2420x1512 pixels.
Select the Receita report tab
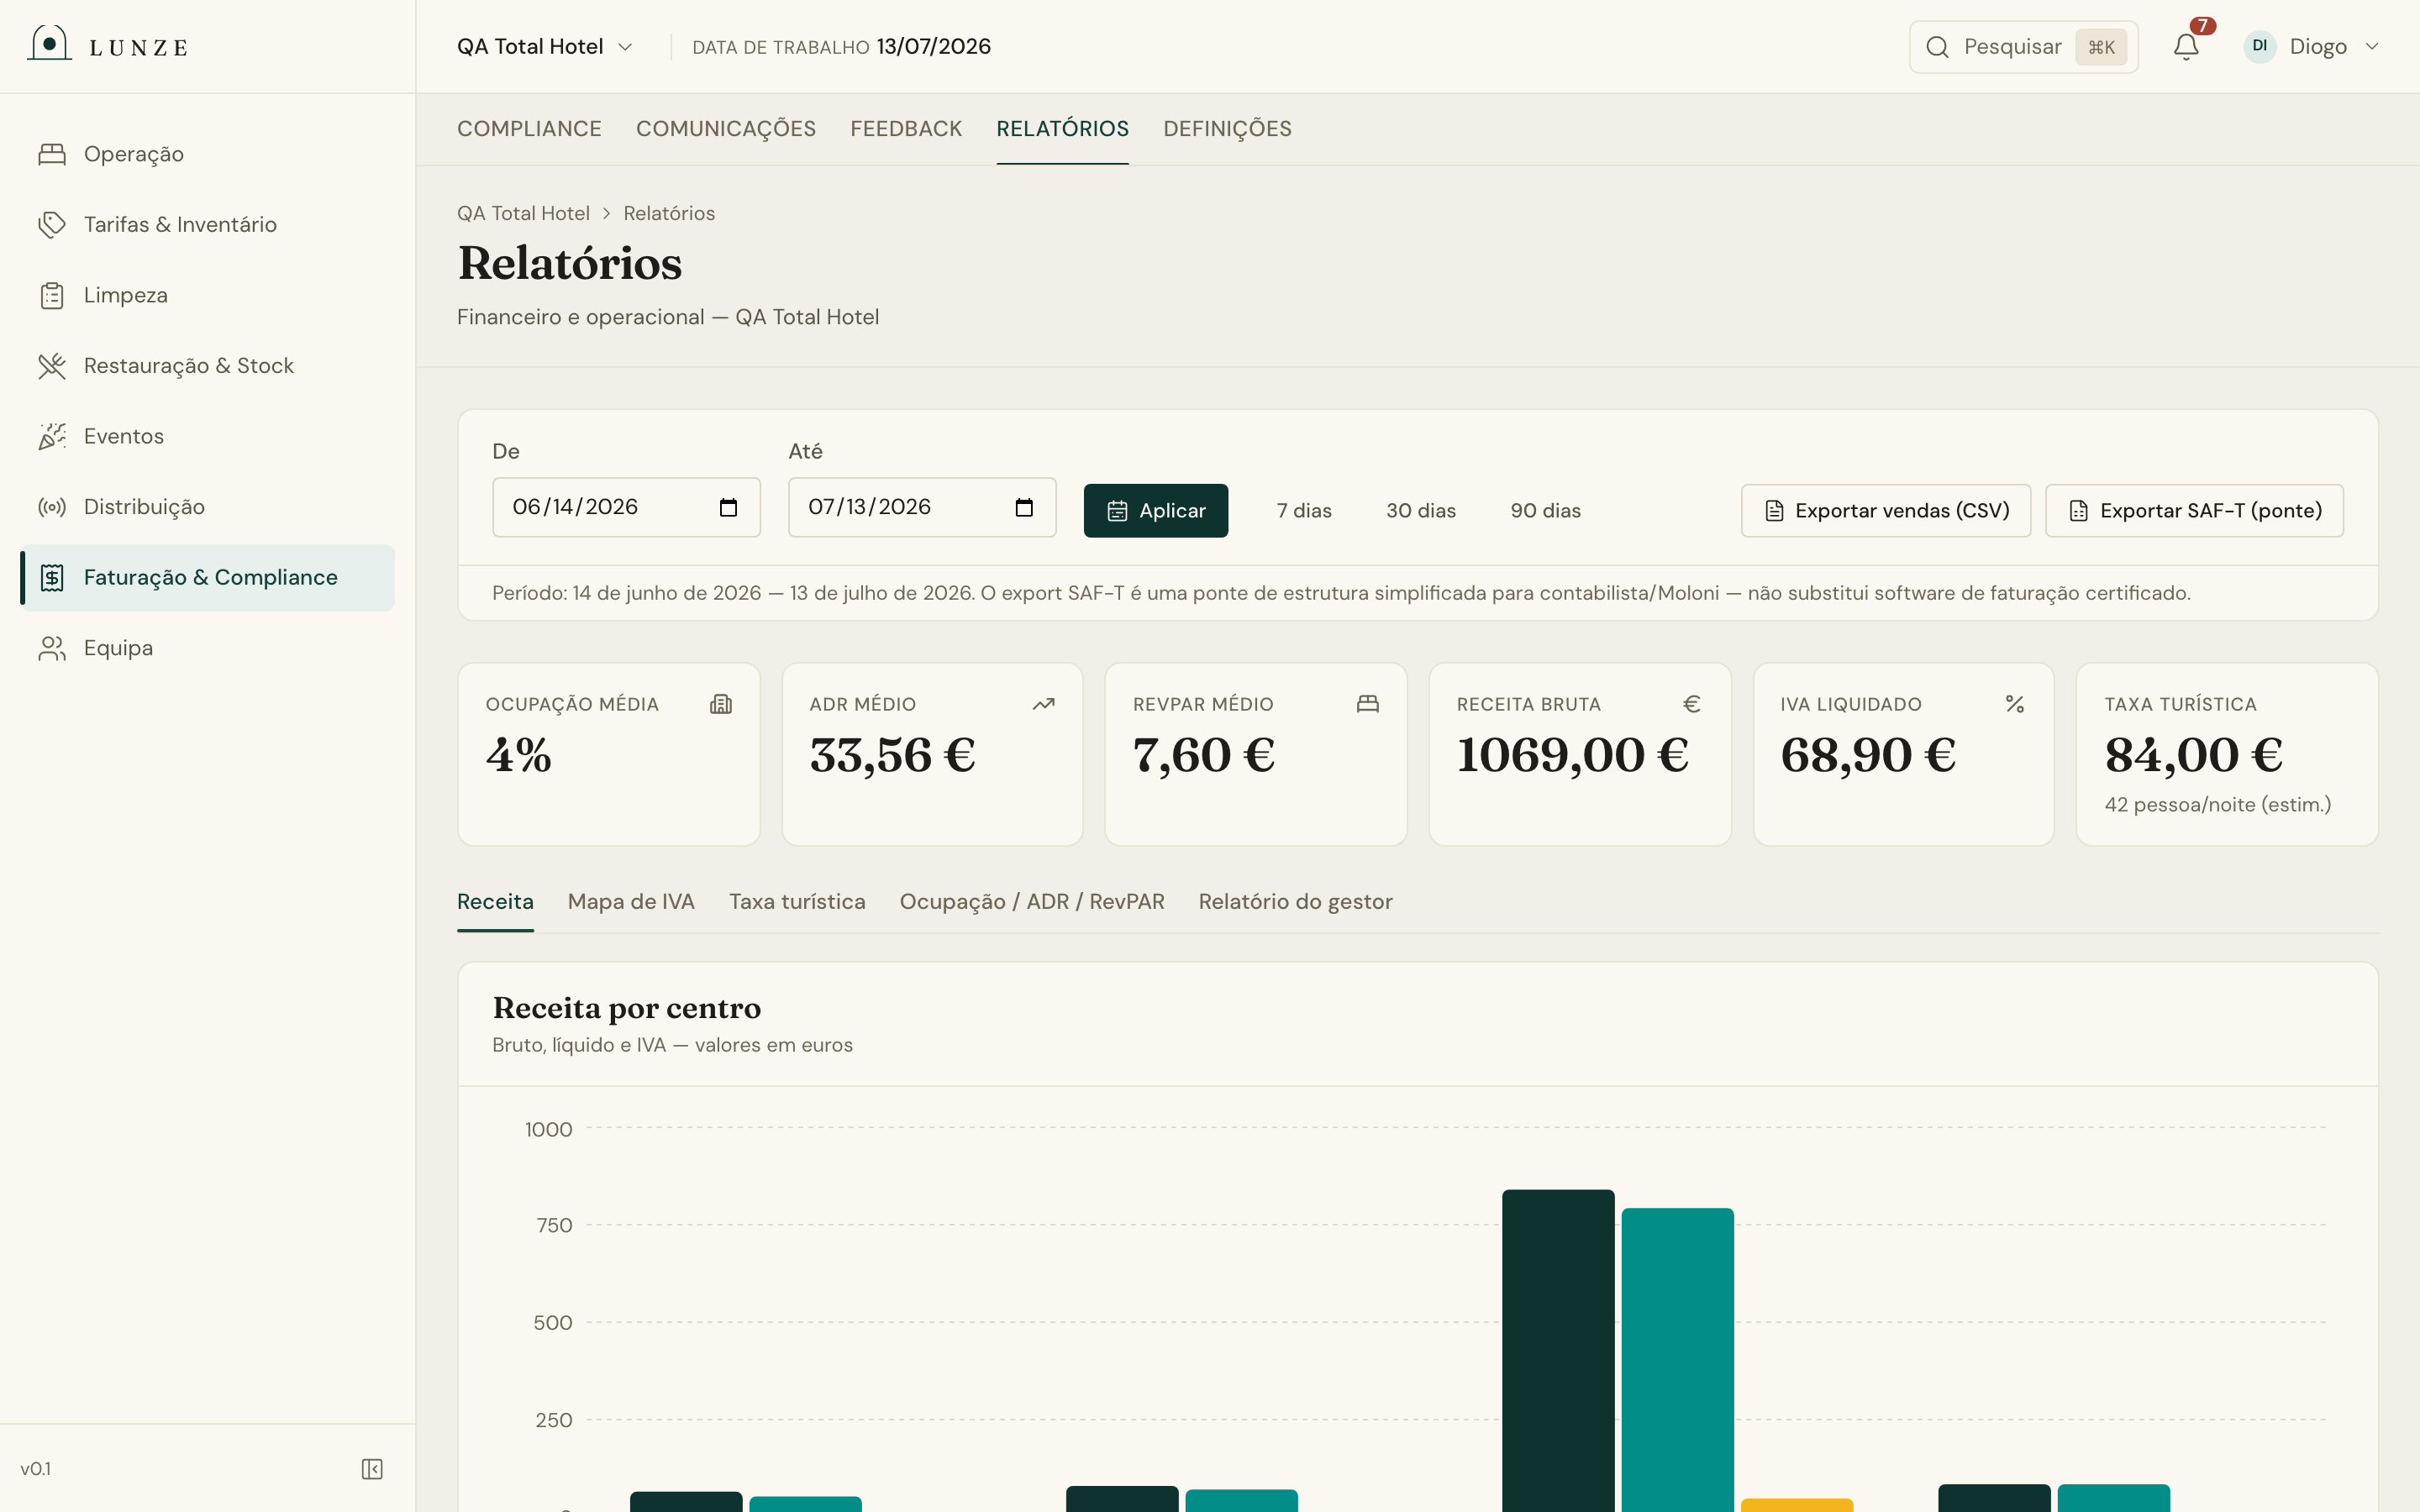[495, 902]
